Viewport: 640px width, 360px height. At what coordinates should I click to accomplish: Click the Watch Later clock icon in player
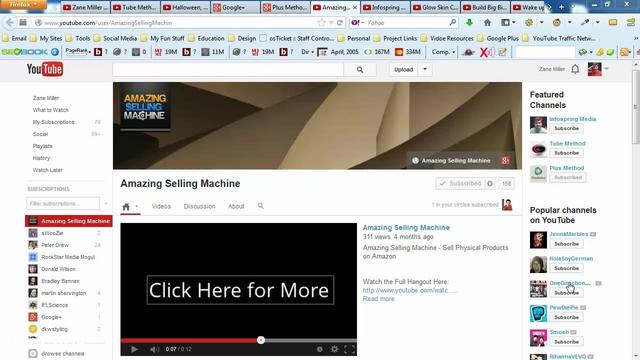320,349
